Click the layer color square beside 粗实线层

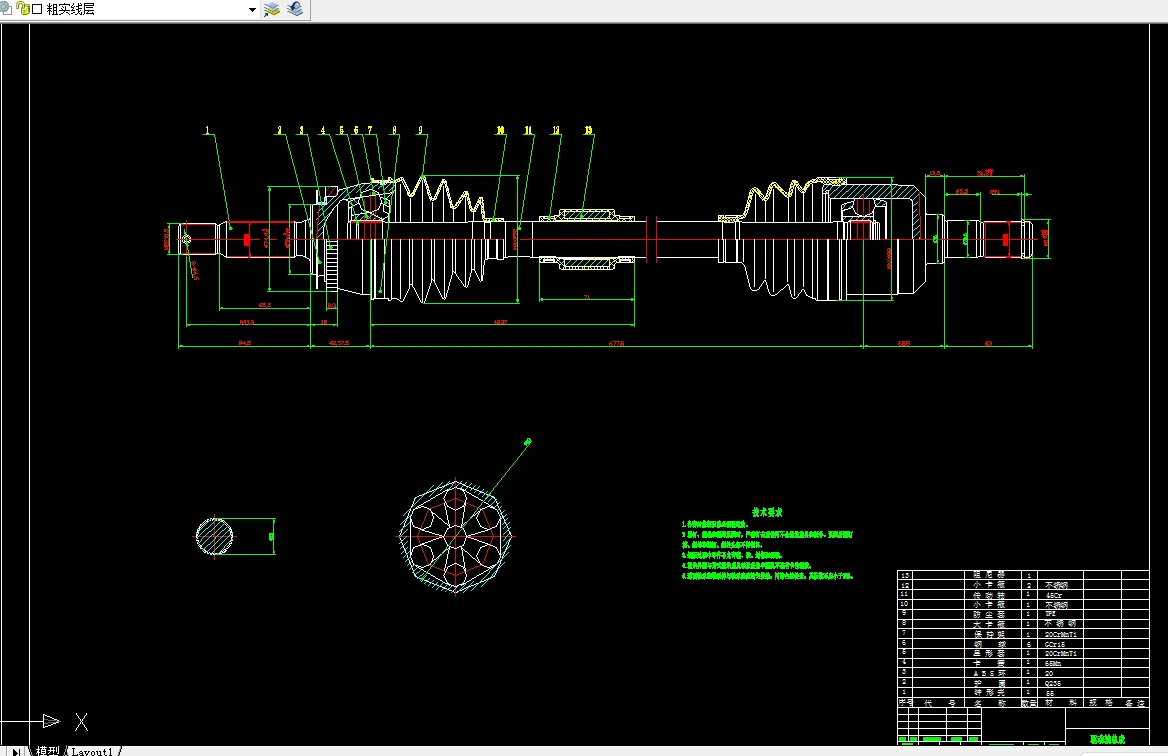coord(37,9)
